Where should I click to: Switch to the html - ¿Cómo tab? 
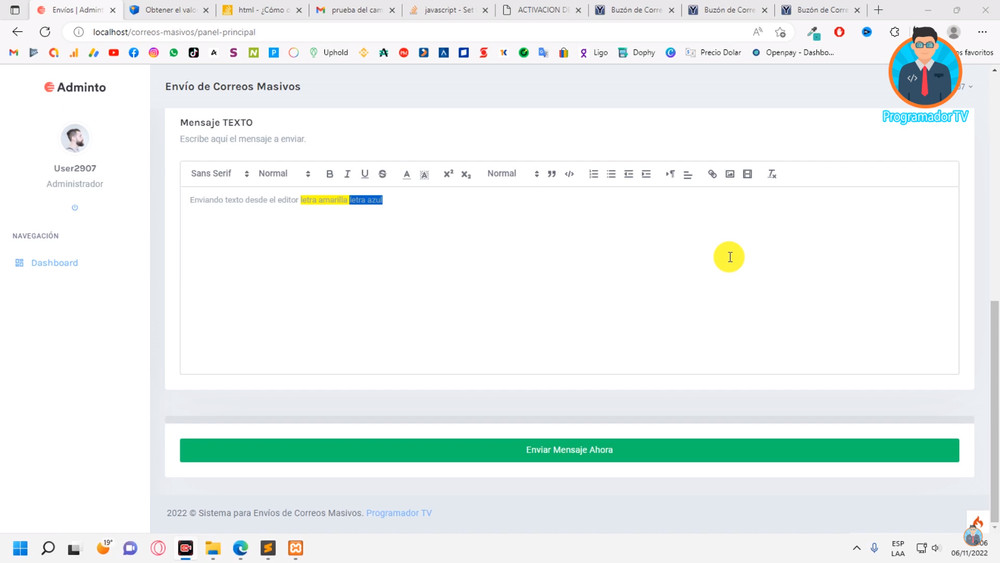pyautogui.click(x=263, y=10)
